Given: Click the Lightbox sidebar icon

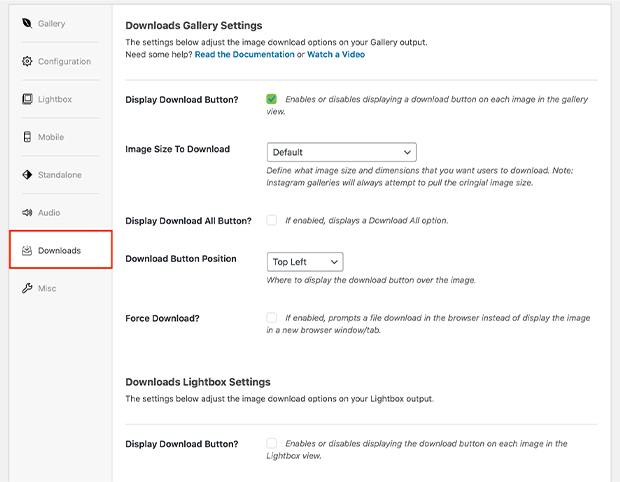Looking at the screenshot, I should tap(27, 99).
